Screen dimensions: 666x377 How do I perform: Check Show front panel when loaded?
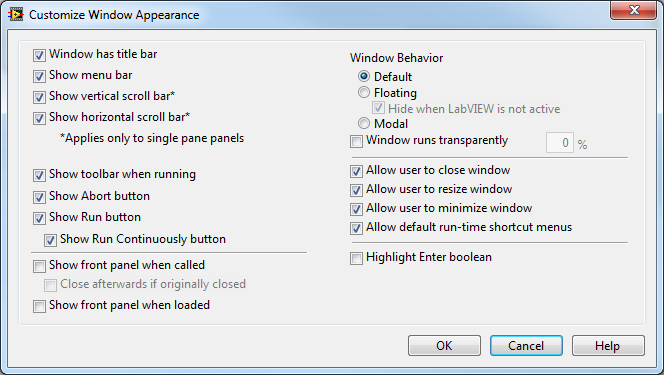point(40,306)
